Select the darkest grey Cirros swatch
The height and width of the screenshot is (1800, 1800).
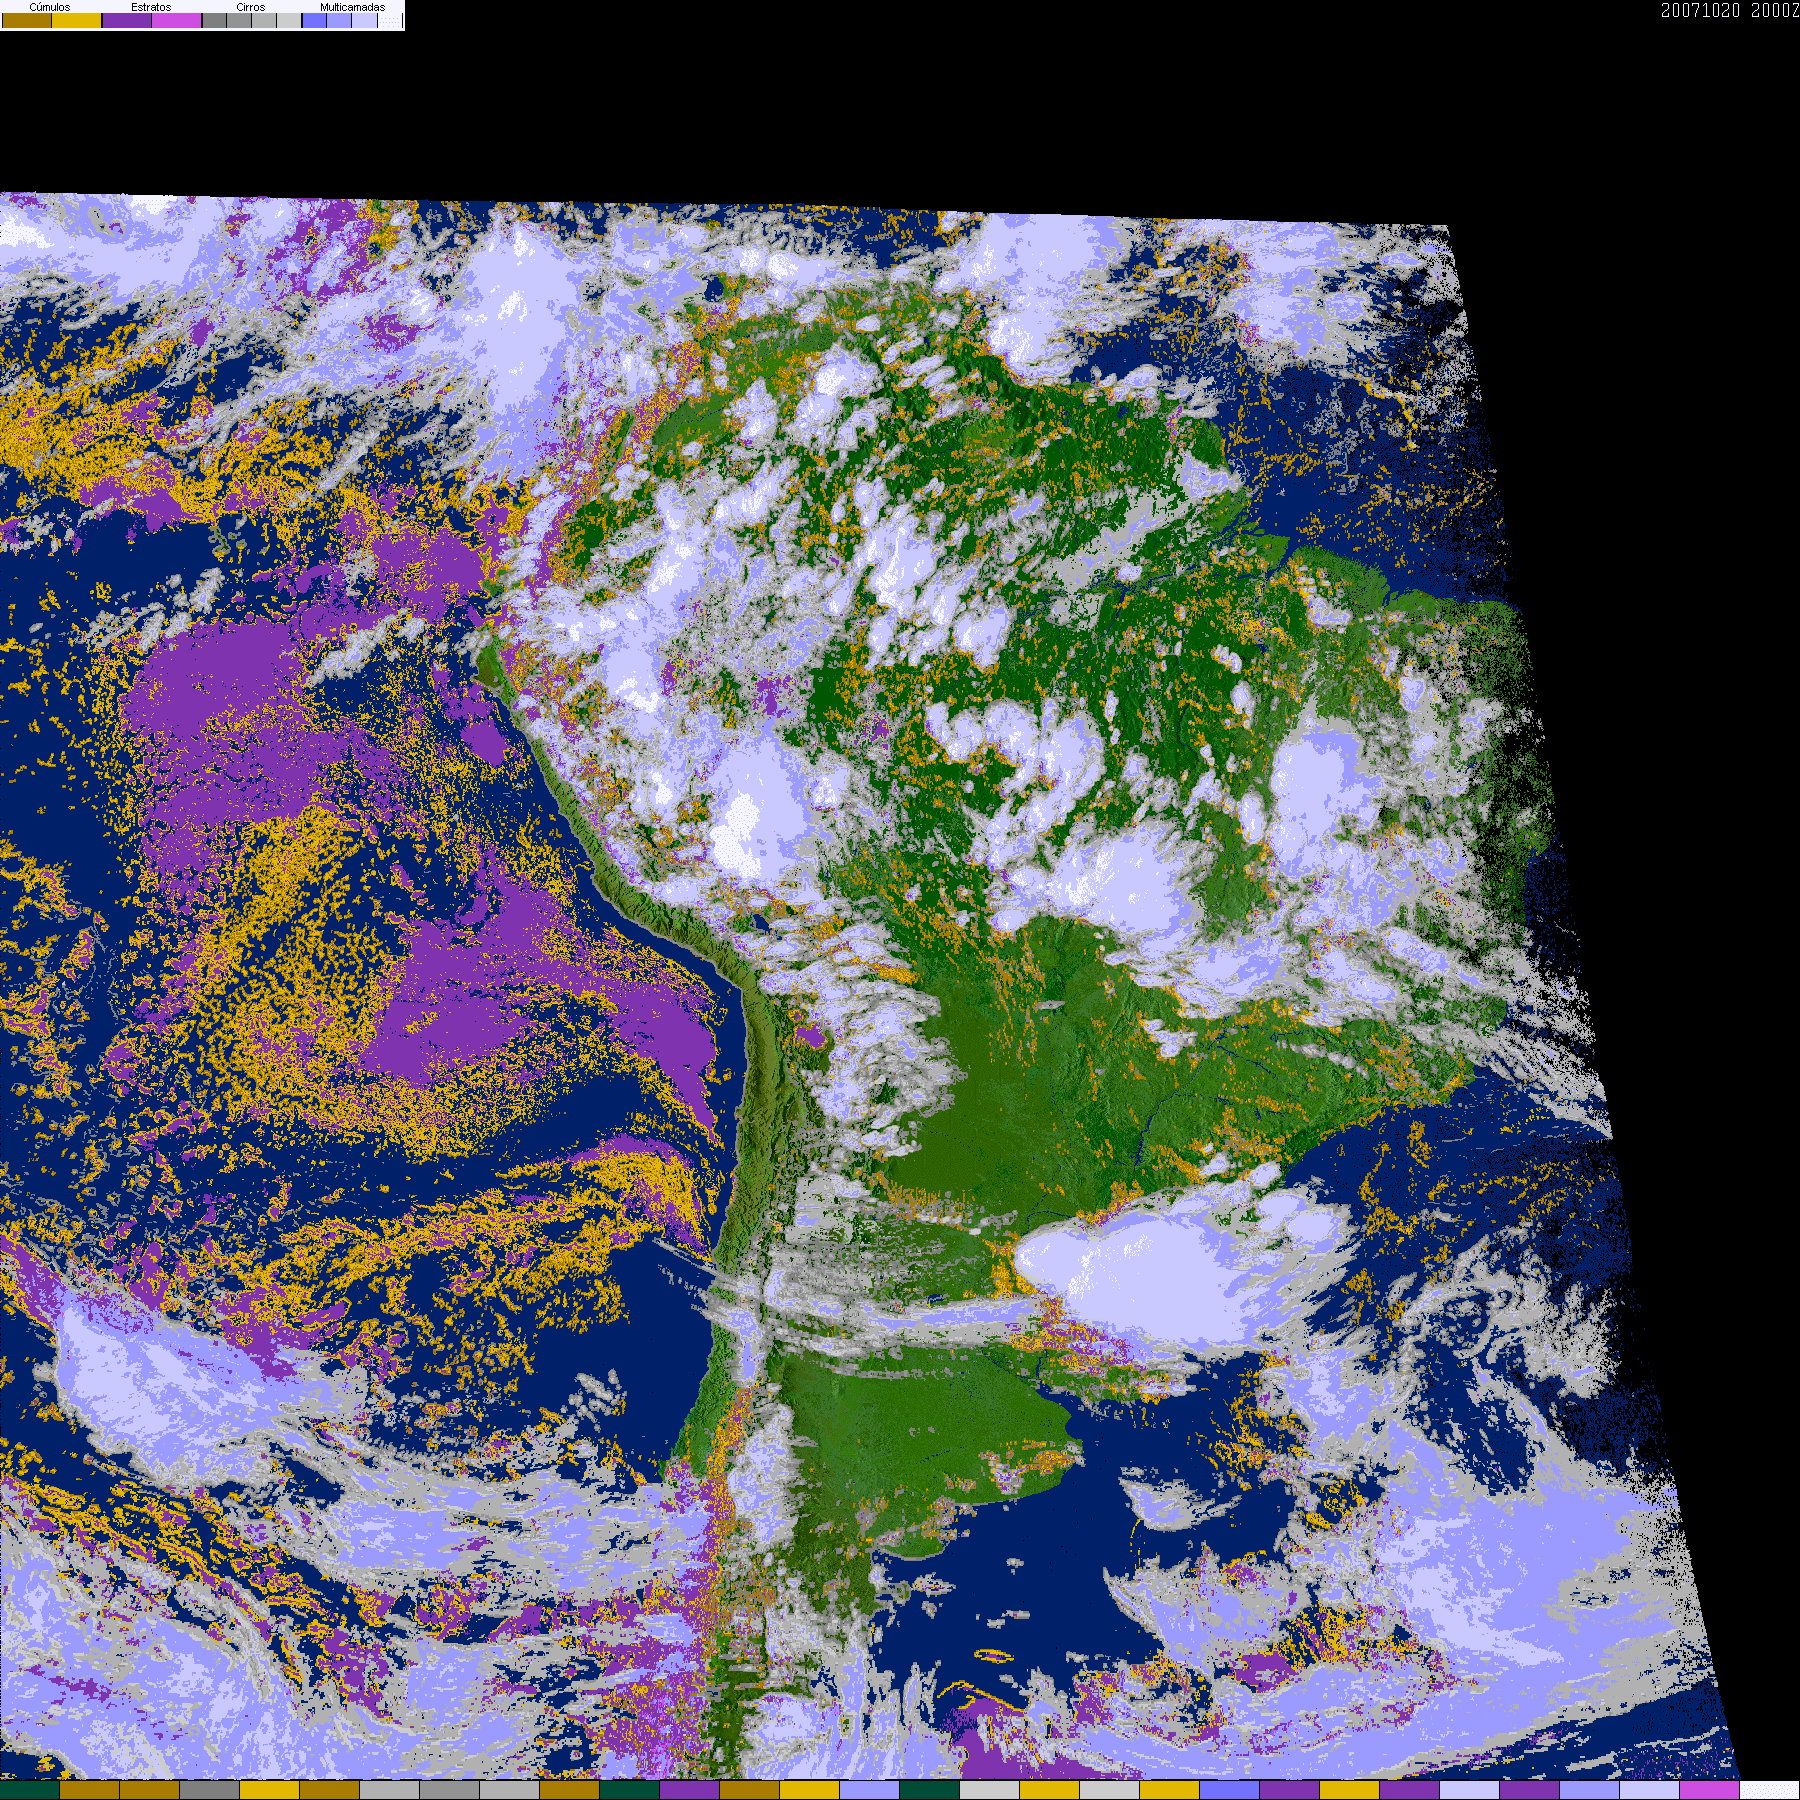tap(215, 20)
